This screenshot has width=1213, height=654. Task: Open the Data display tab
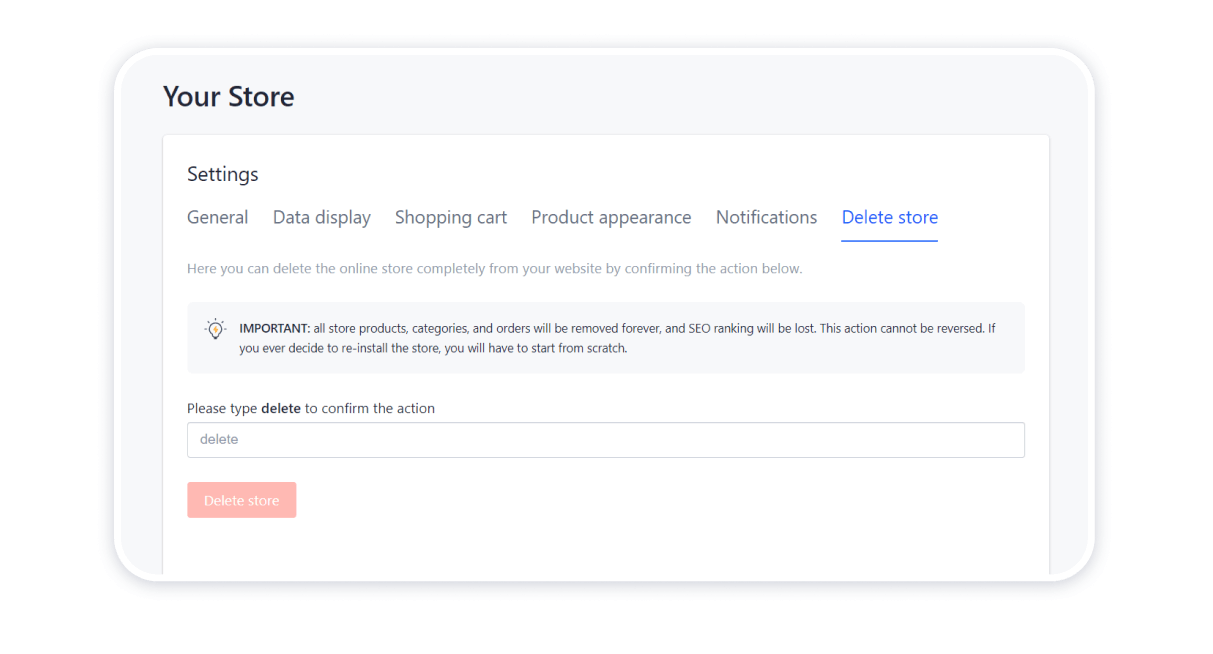coord(321,217)
